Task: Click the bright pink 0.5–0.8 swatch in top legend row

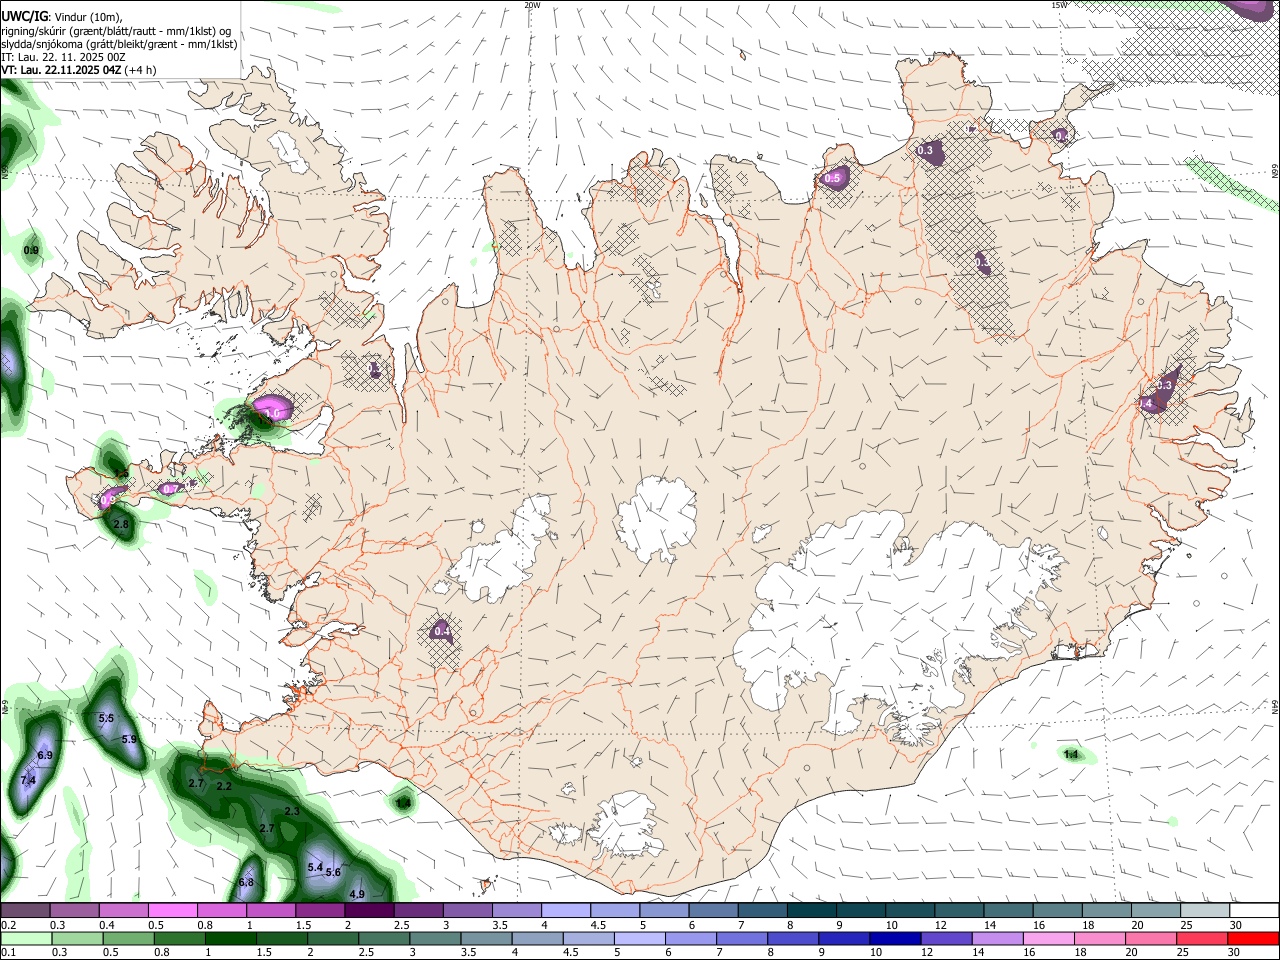Action: (x=172, y=911)
